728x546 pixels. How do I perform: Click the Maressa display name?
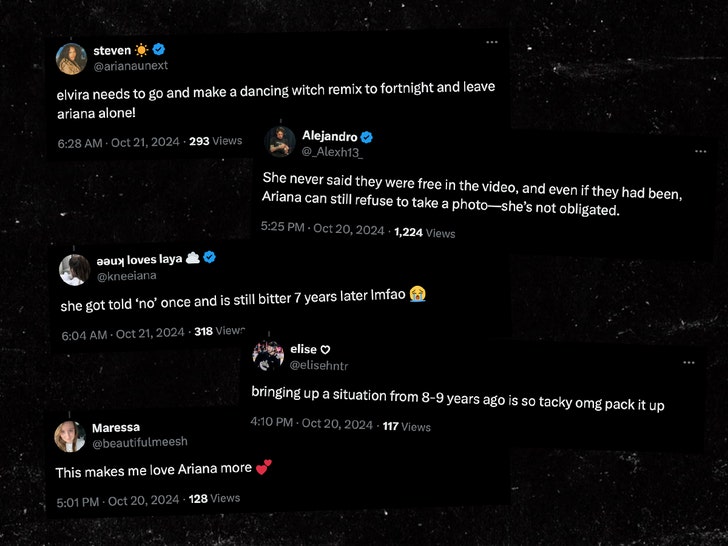pyautogui.click(x=116, y=427)
